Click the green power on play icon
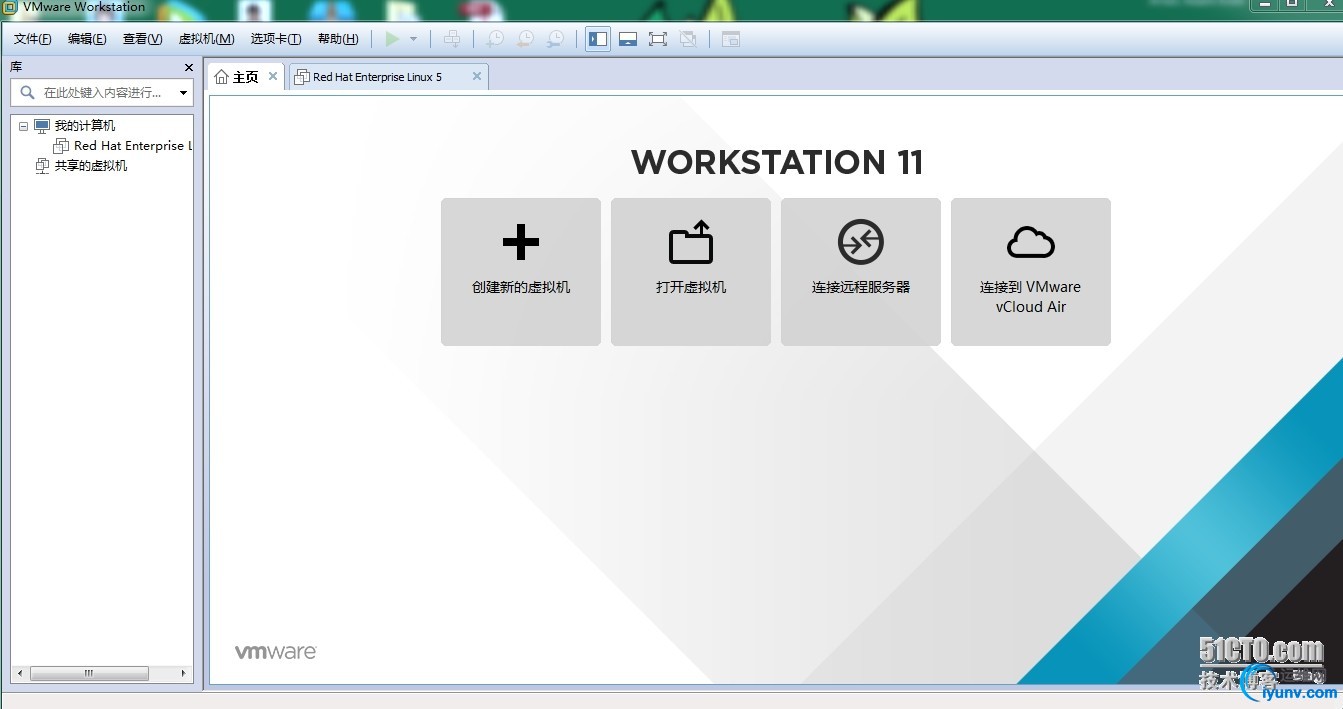 [392, 39]
